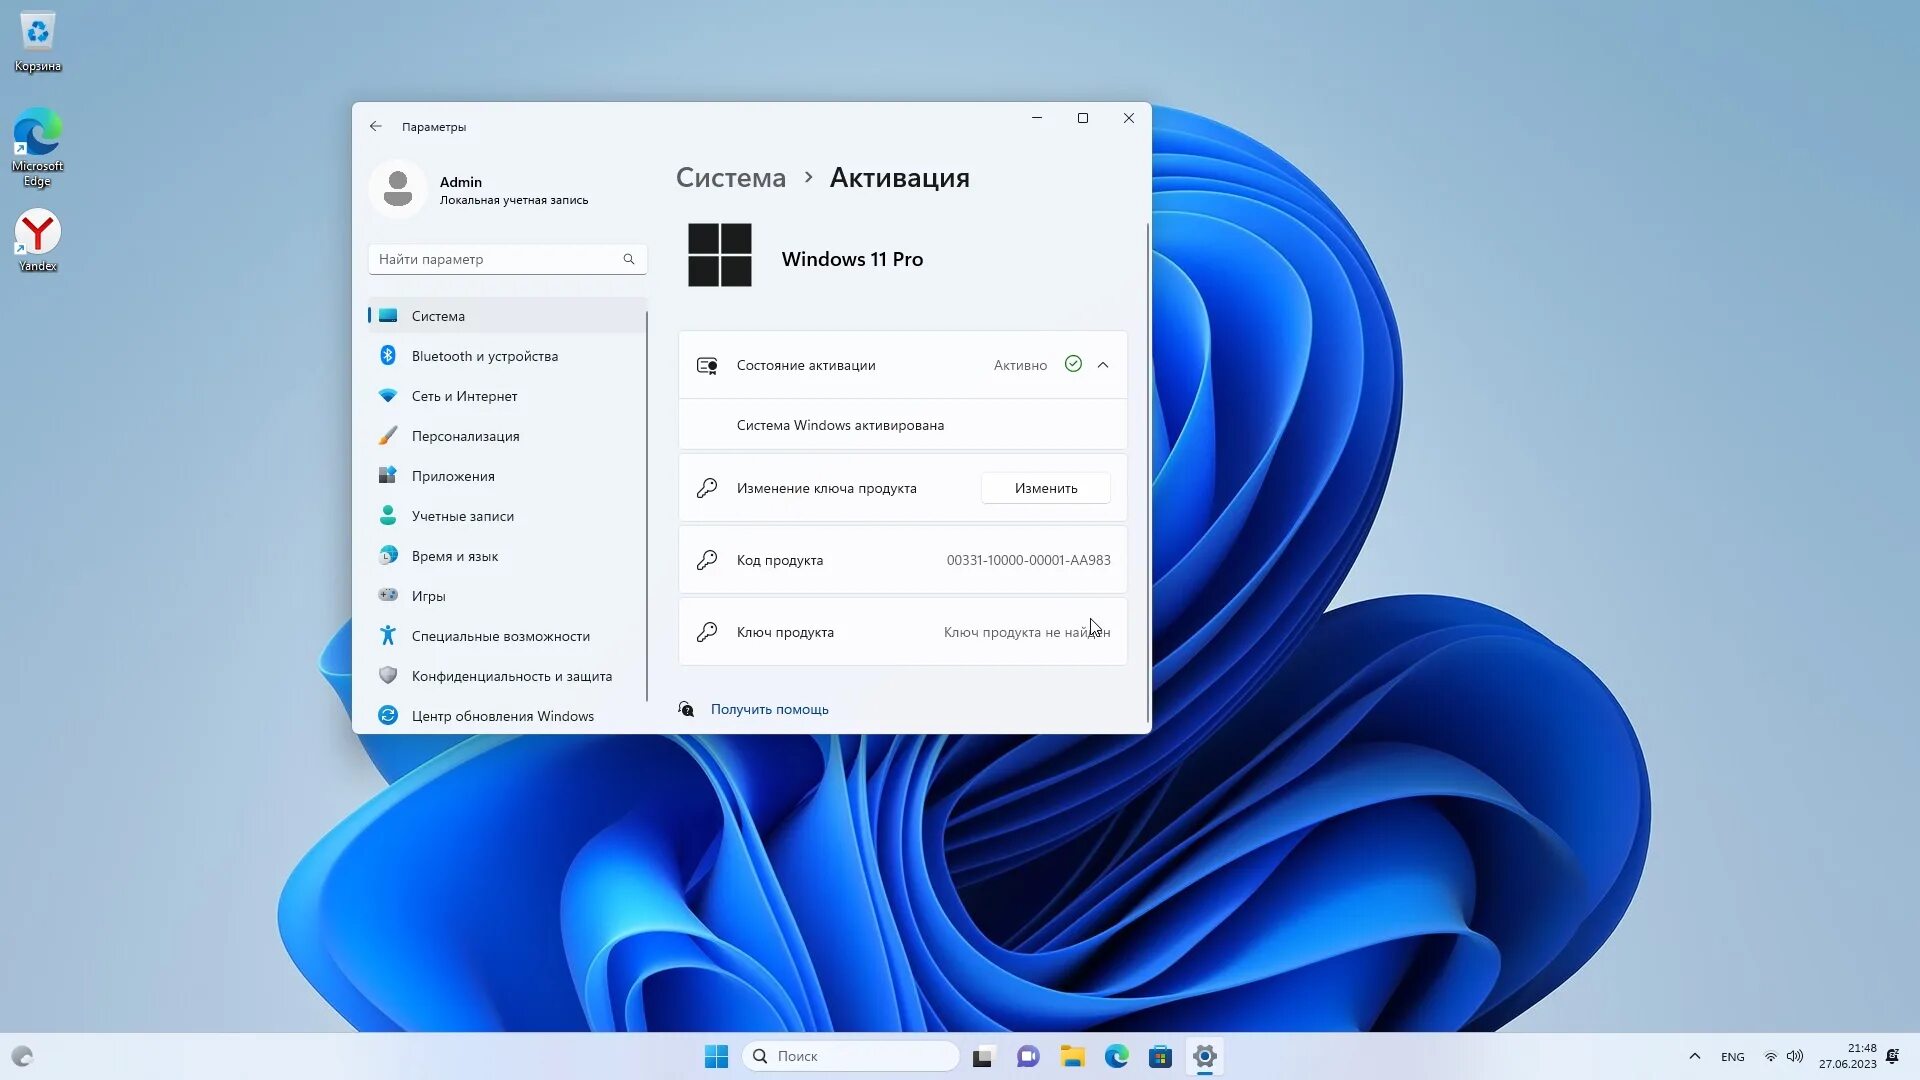Open Bluetooth и устройства settings section

484,356
